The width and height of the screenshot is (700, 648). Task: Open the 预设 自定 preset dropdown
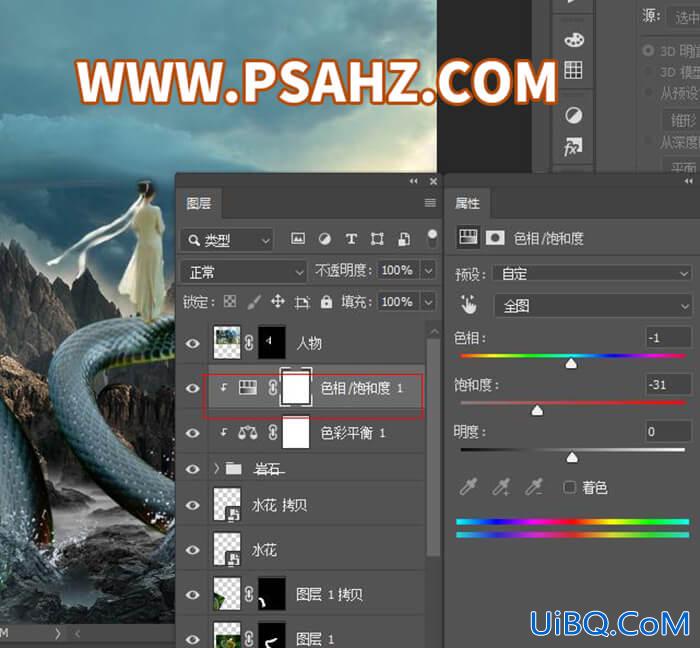[x=592, y=273]
